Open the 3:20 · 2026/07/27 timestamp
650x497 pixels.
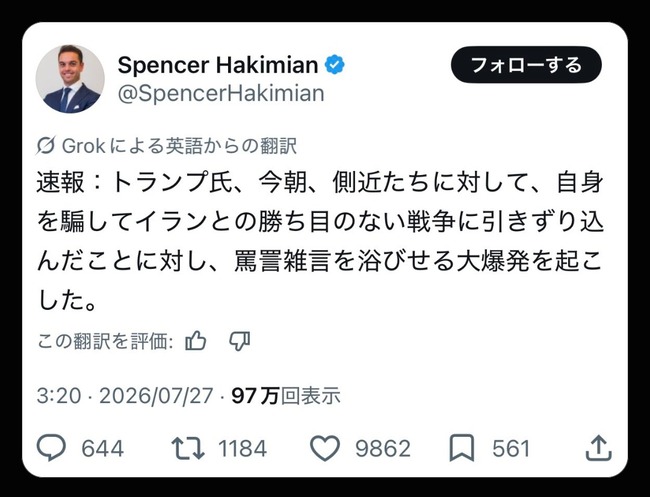coord(125,396)
